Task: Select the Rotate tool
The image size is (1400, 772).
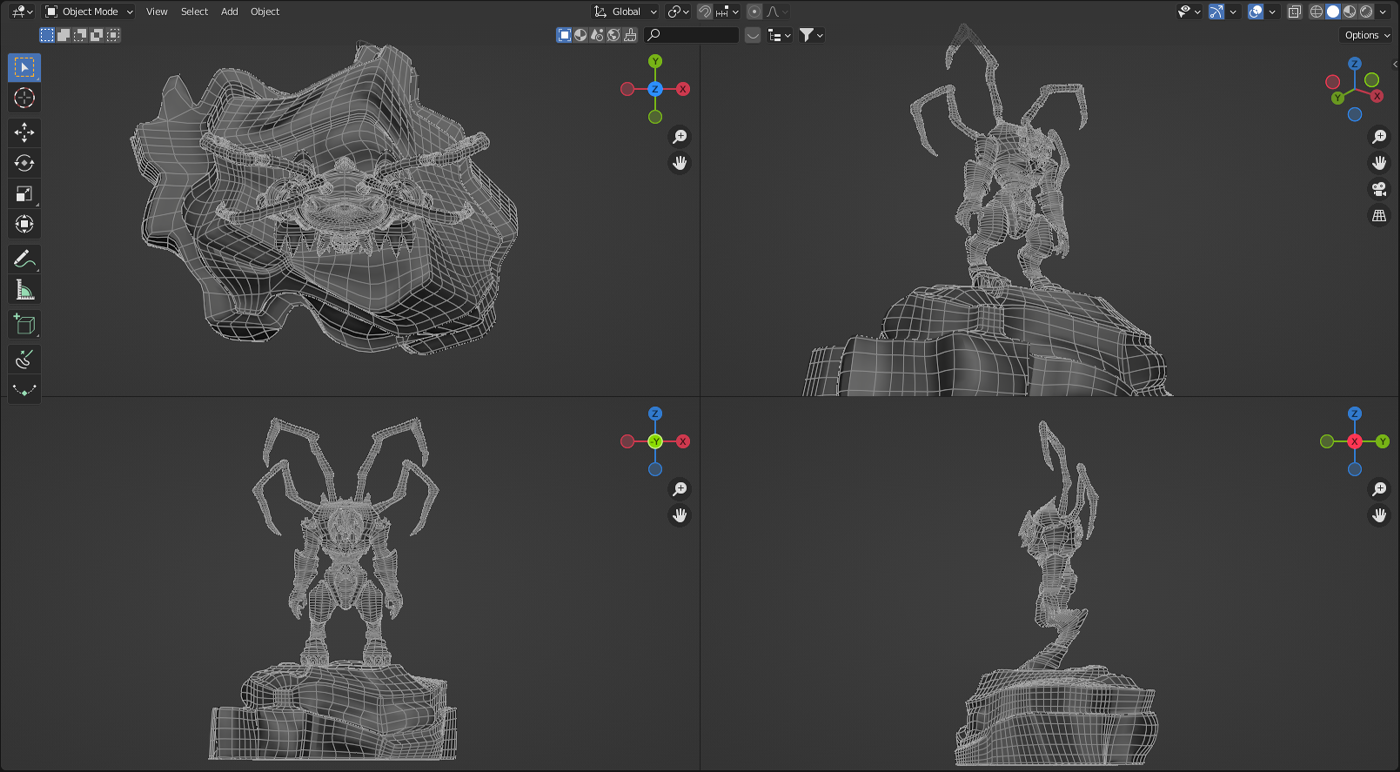Action: (25, 163)
